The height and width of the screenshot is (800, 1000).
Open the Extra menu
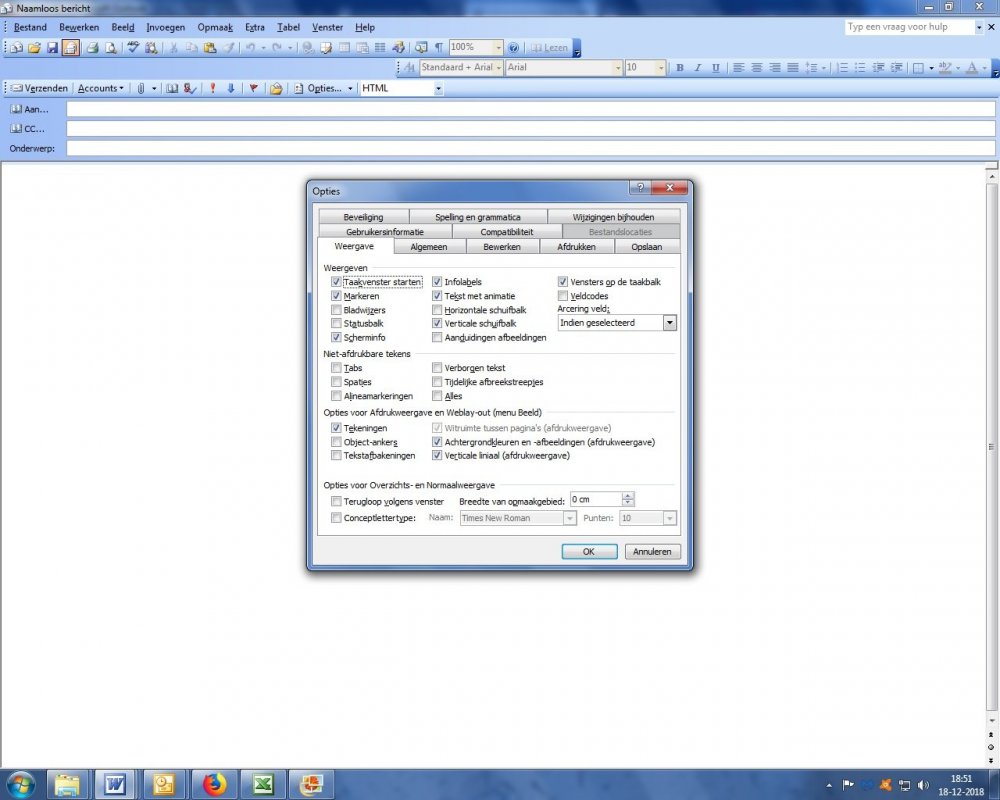(x=254, y=27)
